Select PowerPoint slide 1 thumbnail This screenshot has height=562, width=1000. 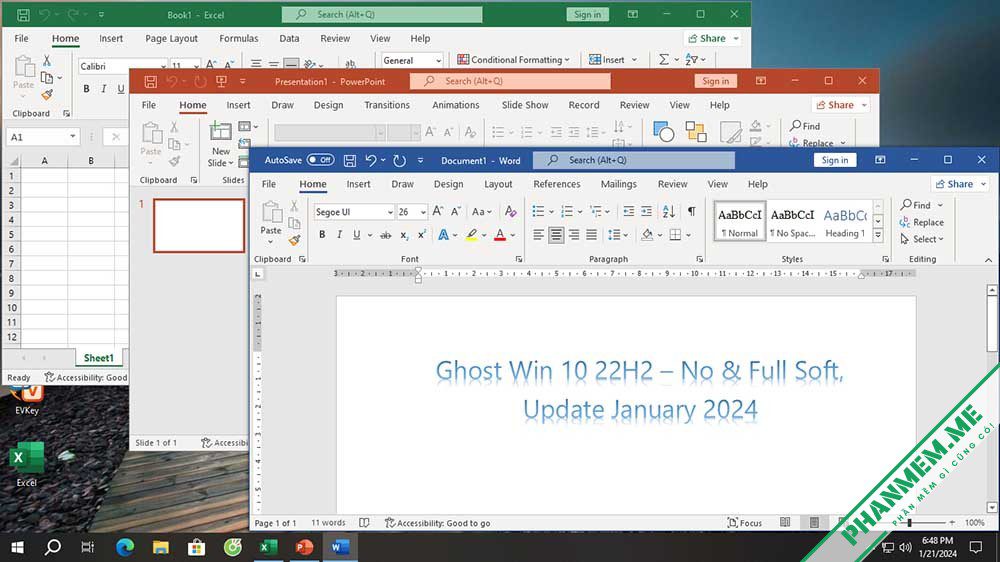[x=199, y=225]
